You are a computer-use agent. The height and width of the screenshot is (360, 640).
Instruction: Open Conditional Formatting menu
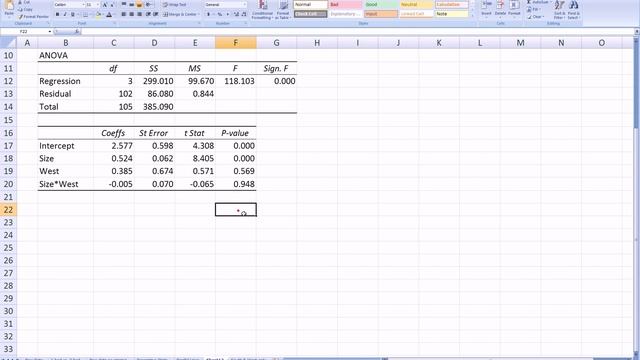coord(262,10)
